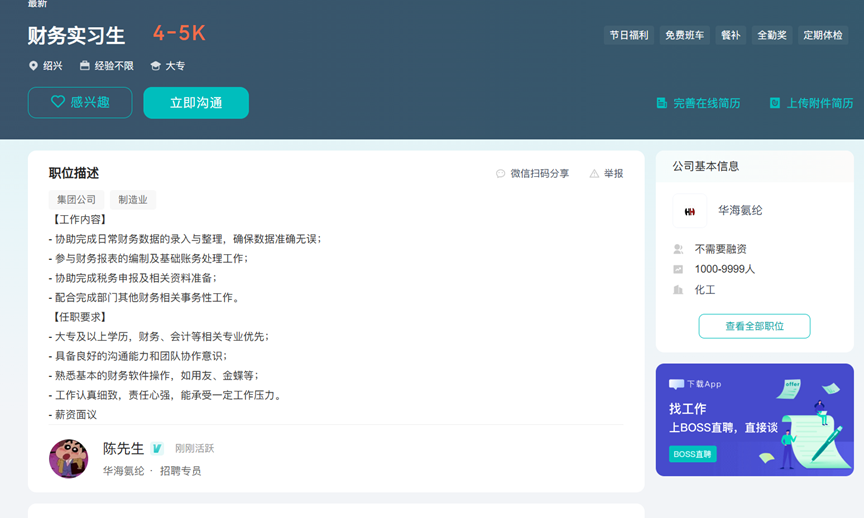Click the 完善在线简历 document icon

tap(662, 103)
